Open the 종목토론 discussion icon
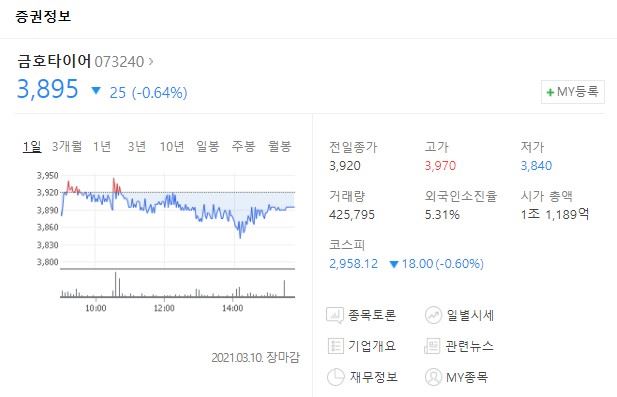 pyautogui.click(x=335, y=315)
